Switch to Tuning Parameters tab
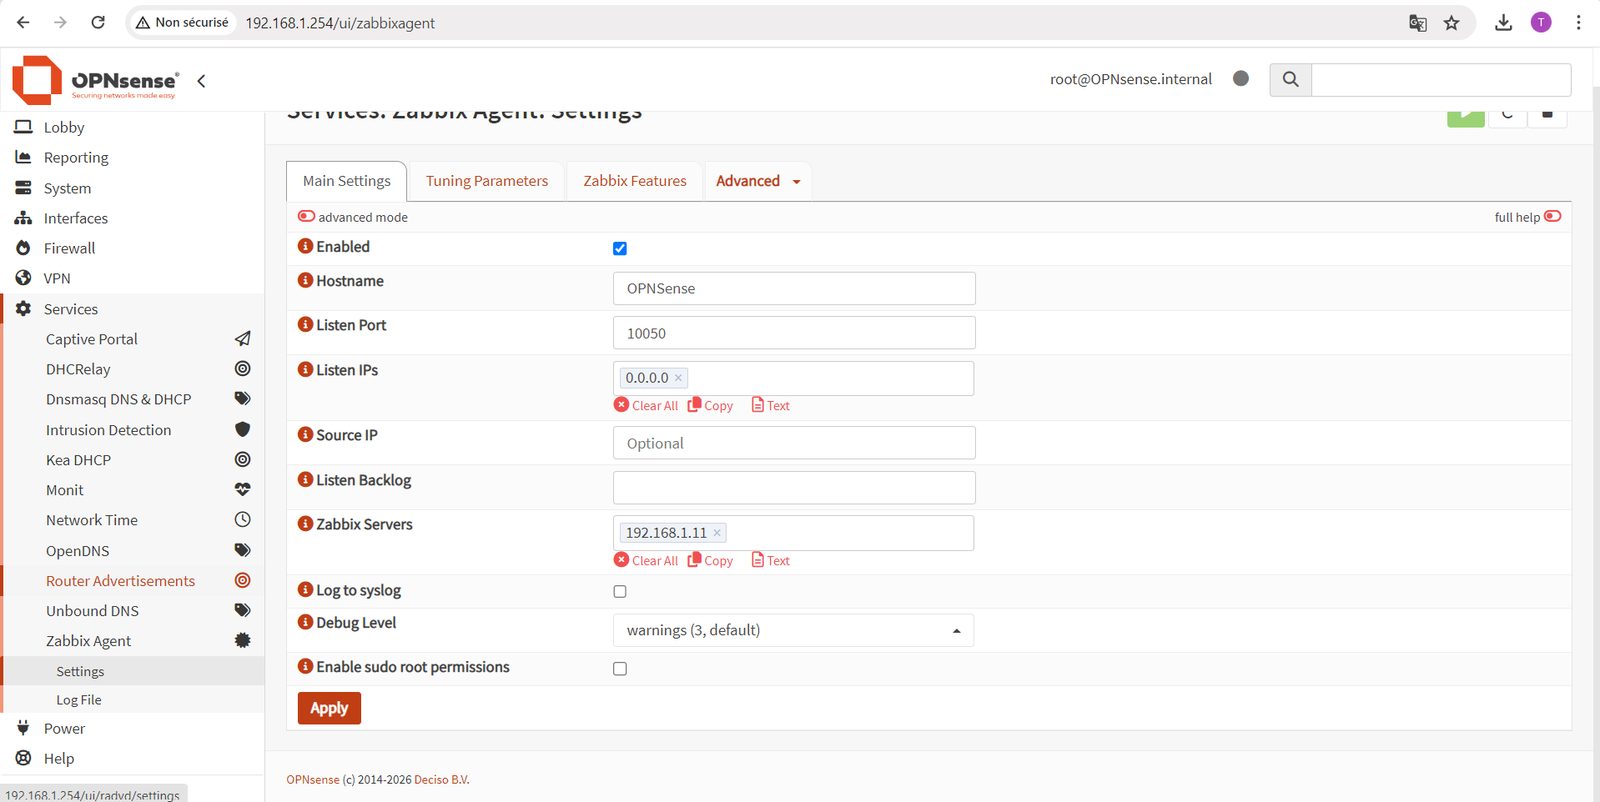 (x=487, y=181)
